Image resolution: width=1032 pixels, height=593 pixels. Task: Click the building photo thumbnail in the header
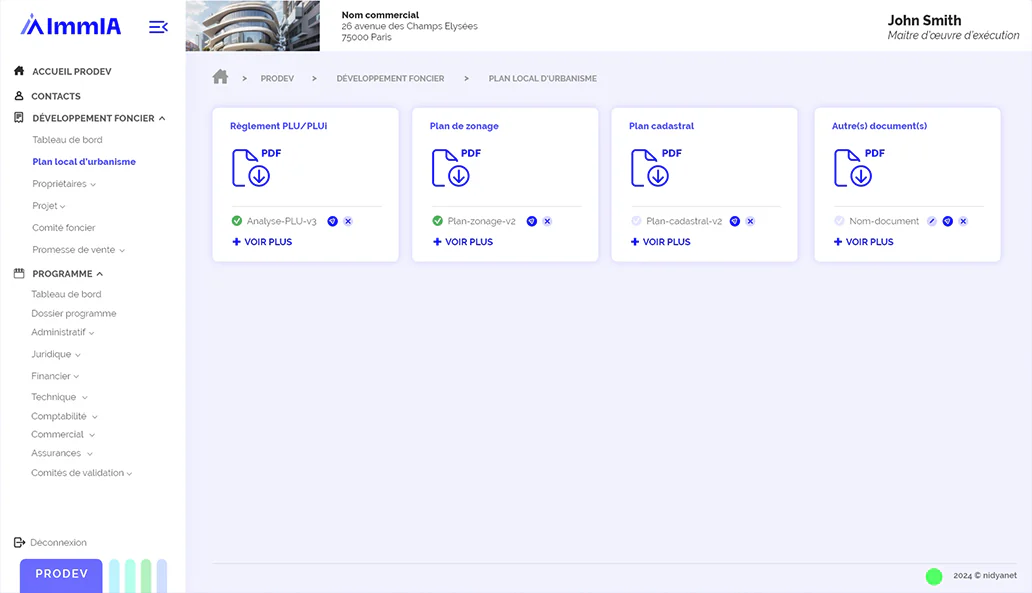(x=253, y=26)
